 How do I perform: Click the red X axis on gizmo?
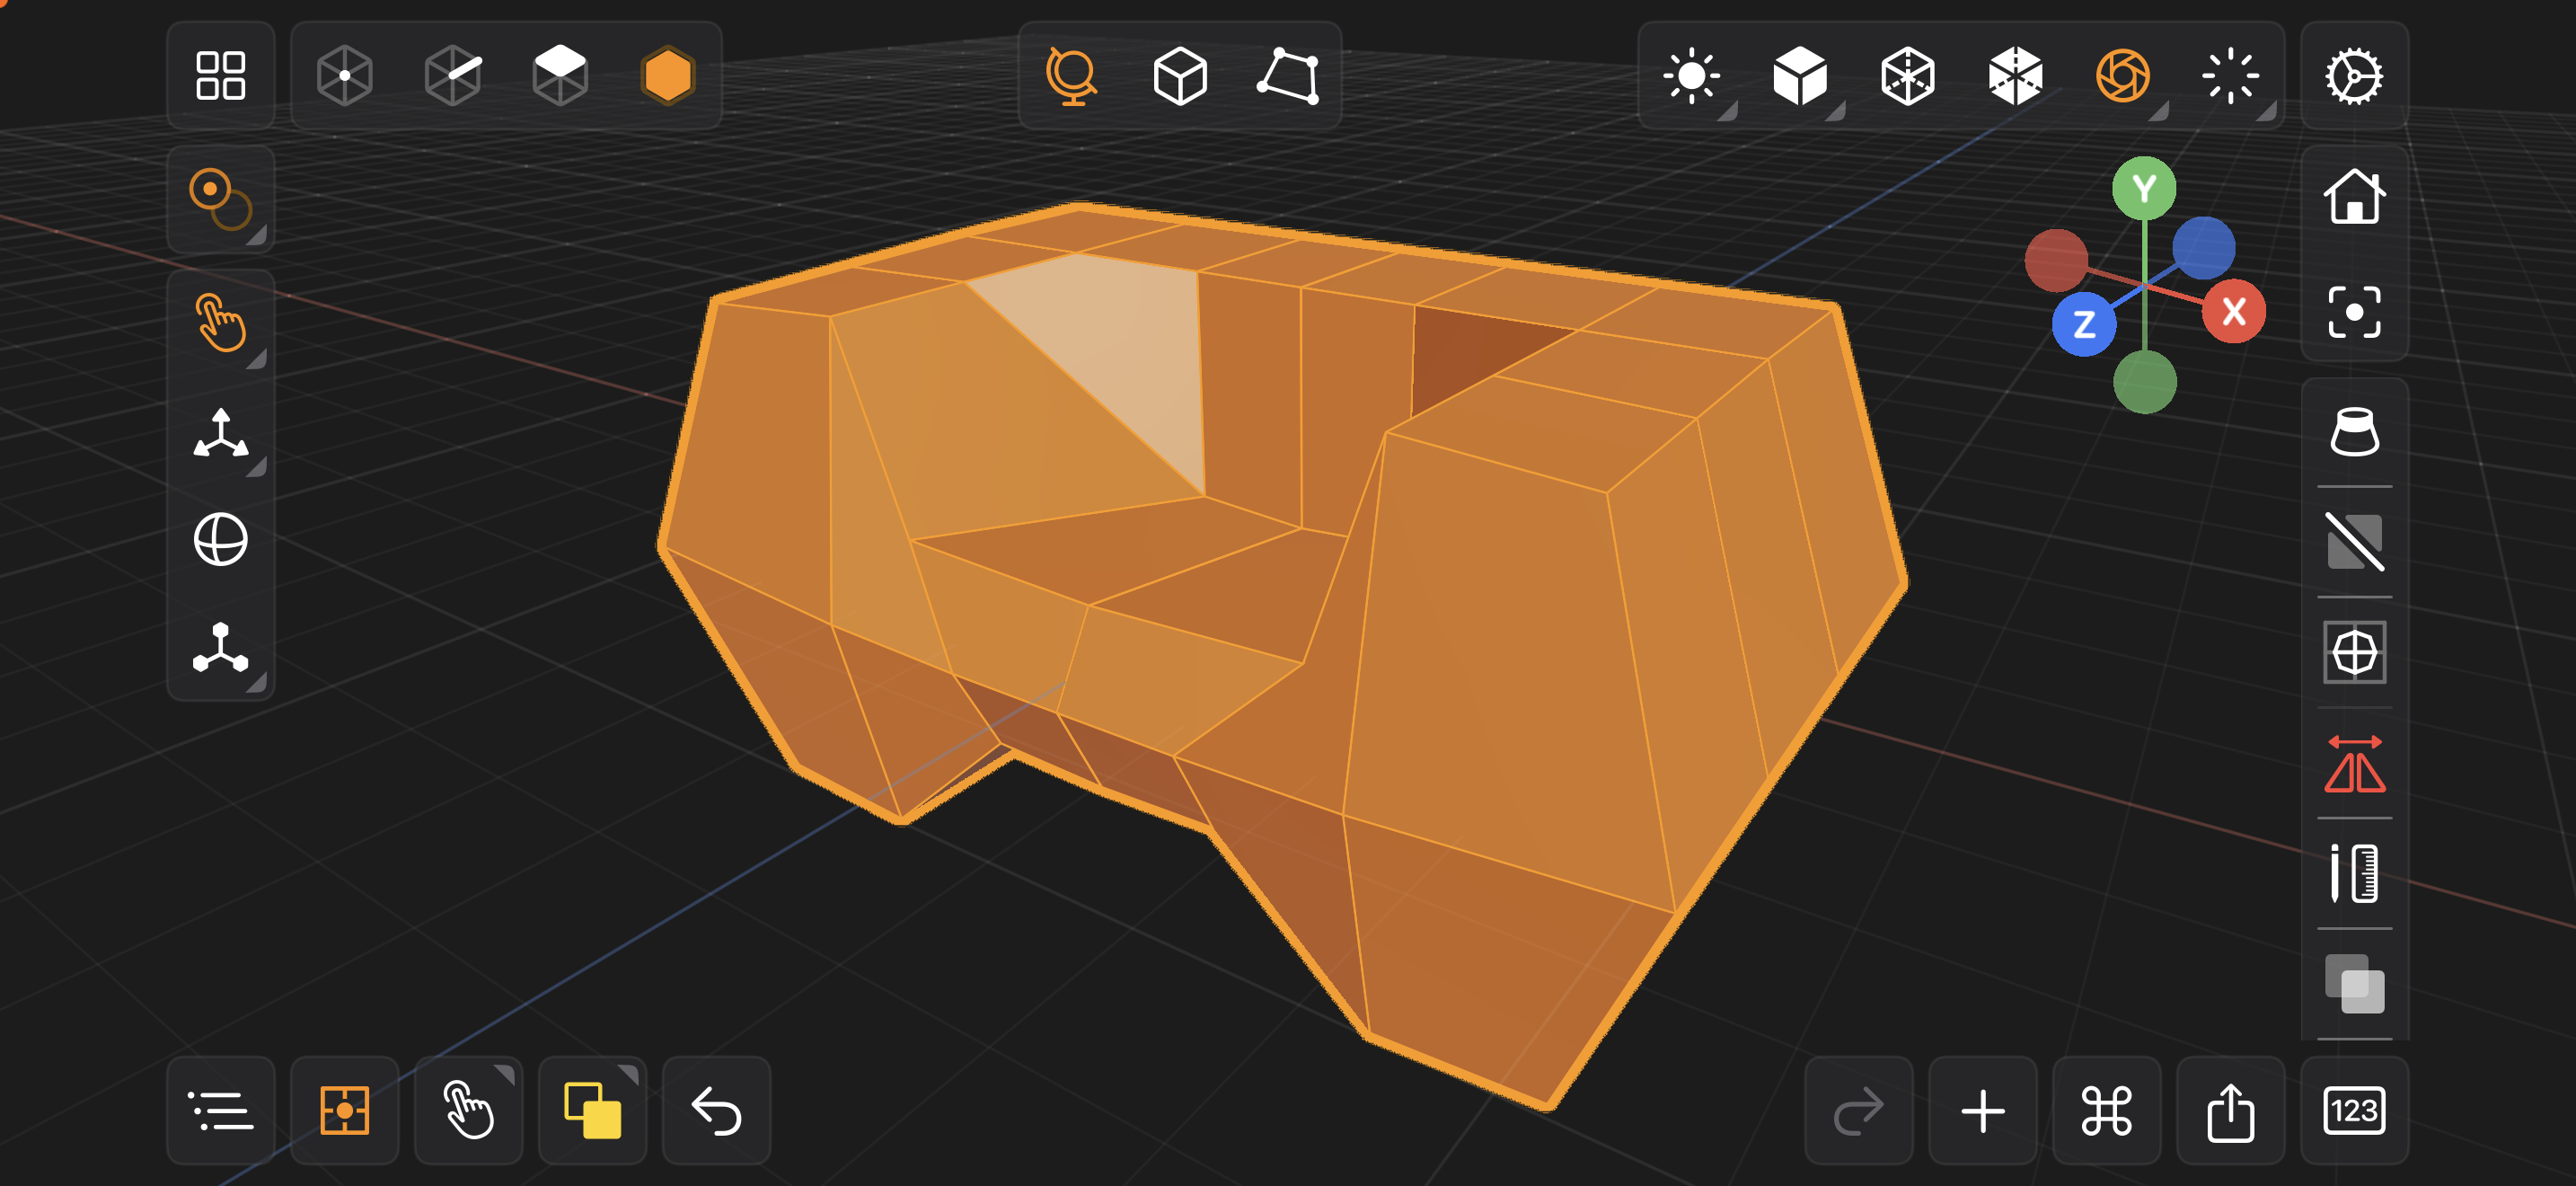point(2233,312)
